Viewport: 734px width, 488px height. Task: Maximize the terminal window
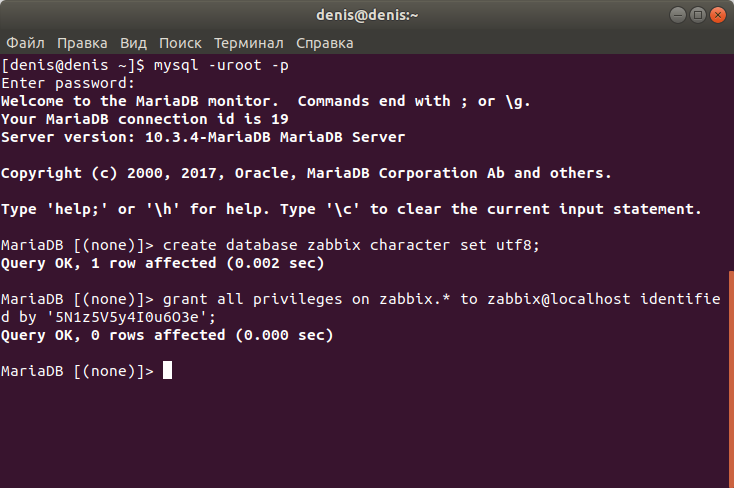coord(697,15)
